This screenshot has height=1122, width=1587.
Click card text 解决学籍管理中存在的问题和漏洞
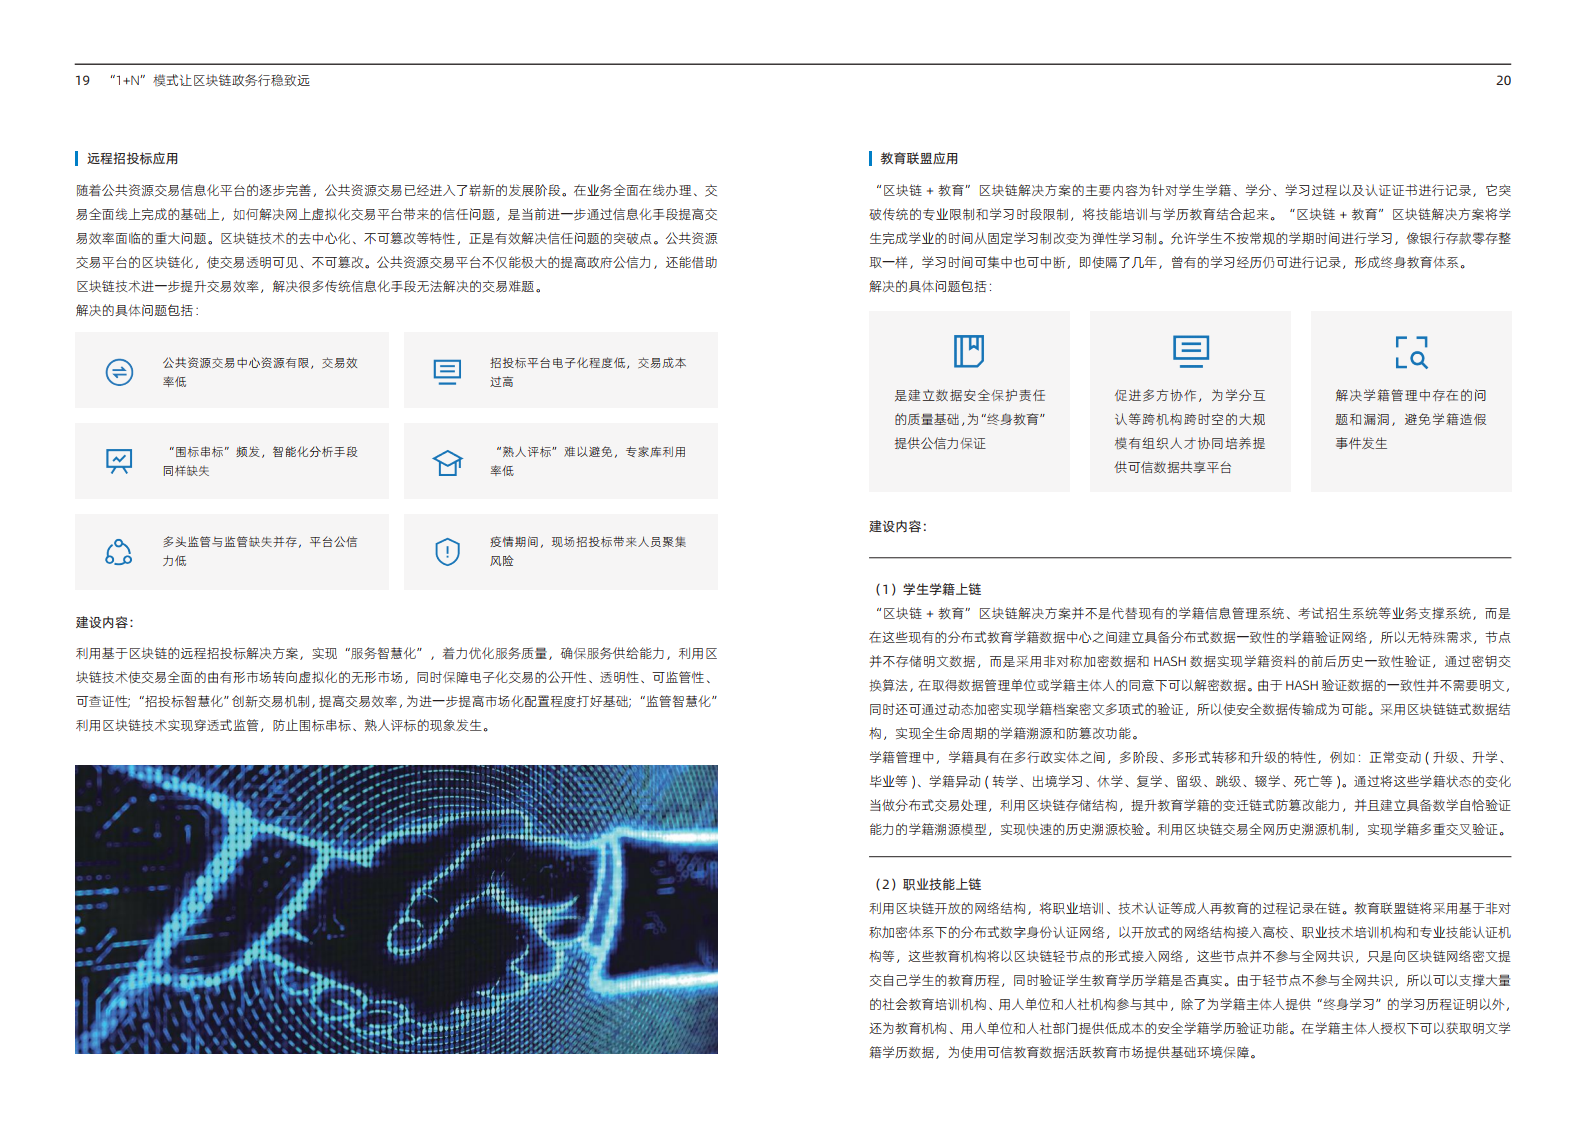[x=1411, y=419]
